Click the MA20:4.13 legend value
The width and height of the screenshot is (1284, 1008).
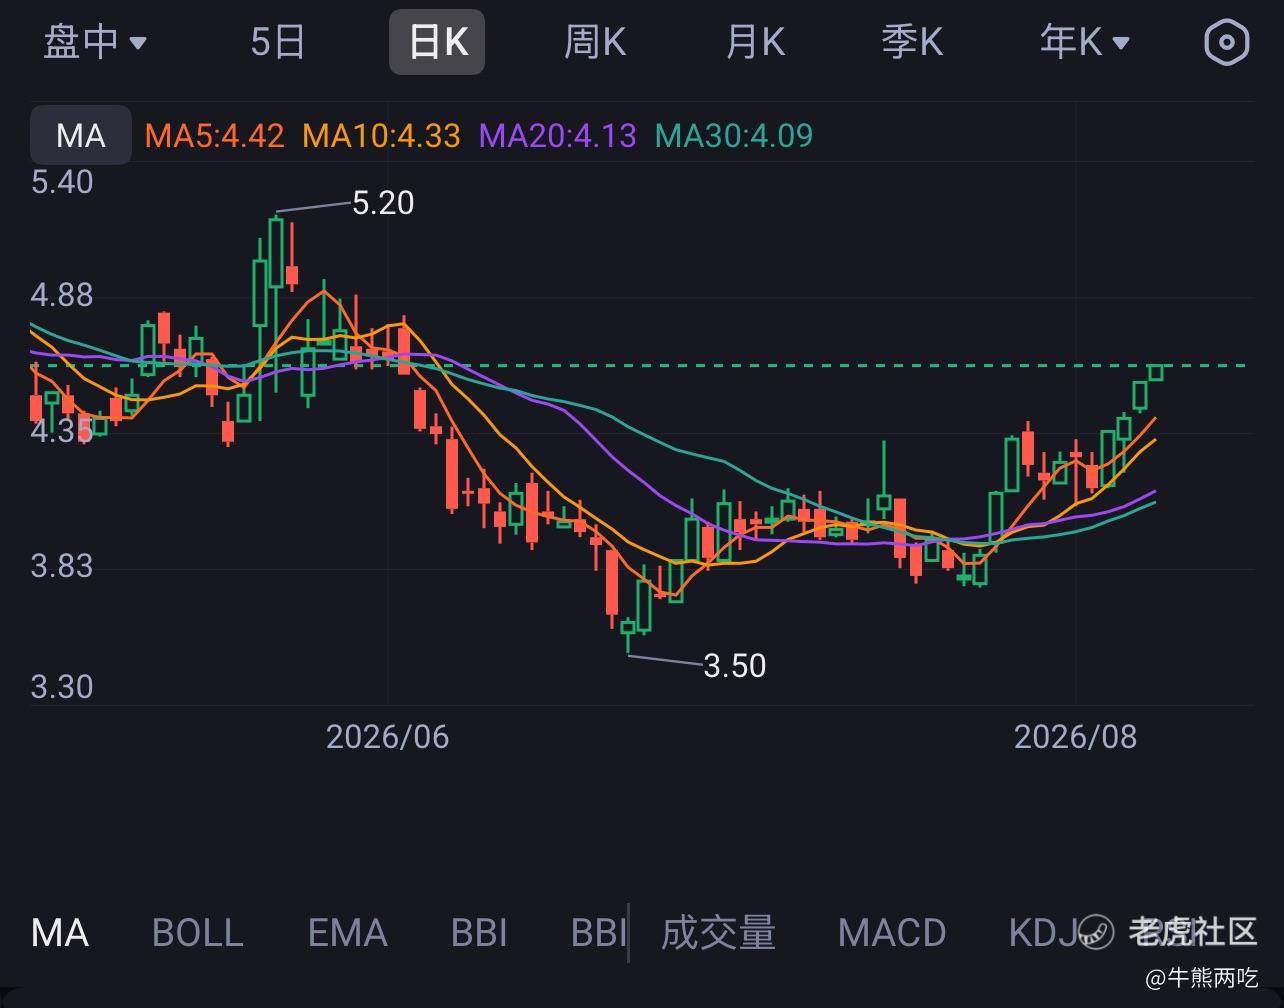[557, 136]
